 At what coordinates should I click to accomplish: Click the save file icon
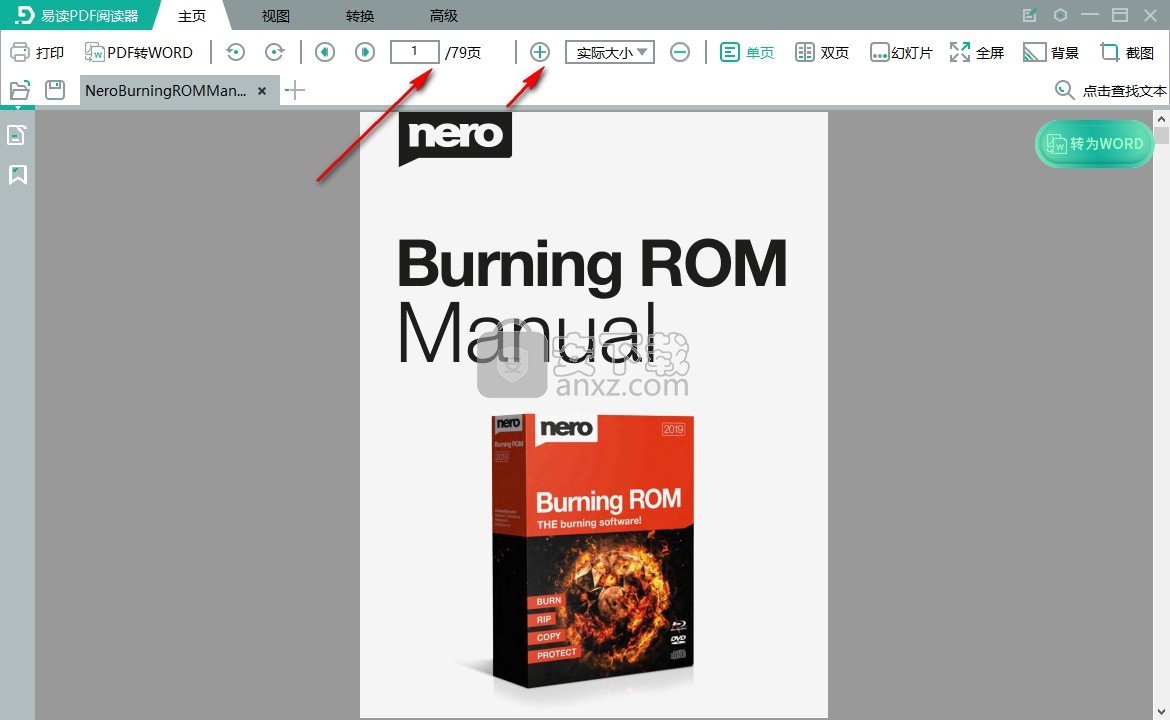(55, 90)
